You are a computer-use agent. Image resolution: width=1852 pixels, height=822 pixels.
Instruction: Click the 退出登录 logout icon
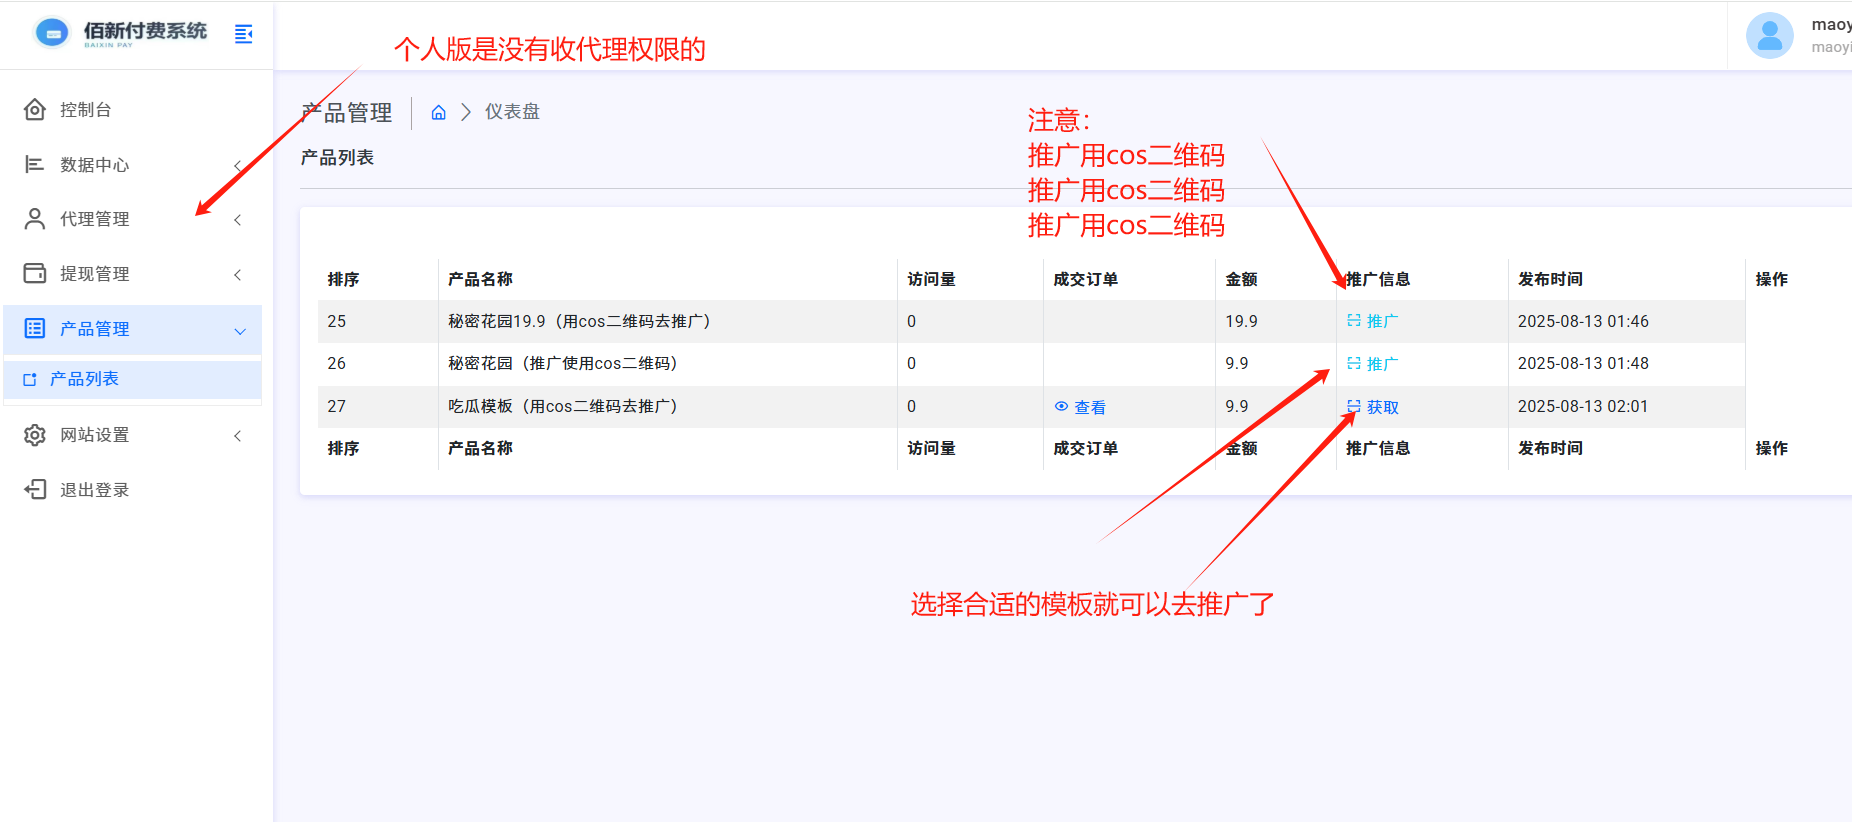point(35,489)
